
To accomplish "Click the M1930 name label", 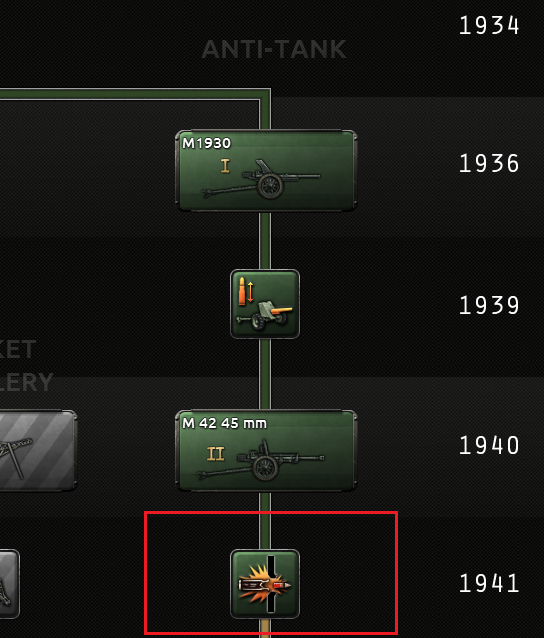I will [207, 143].
